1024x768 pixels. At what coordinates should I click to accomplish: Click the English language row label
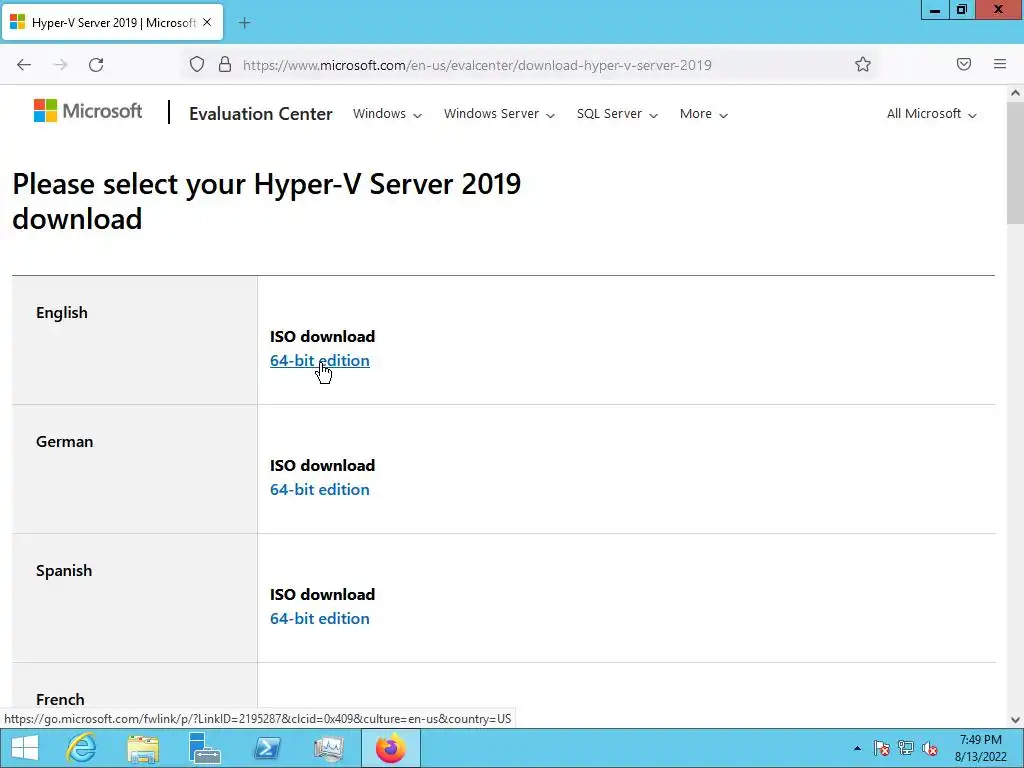tap(61, 313)
